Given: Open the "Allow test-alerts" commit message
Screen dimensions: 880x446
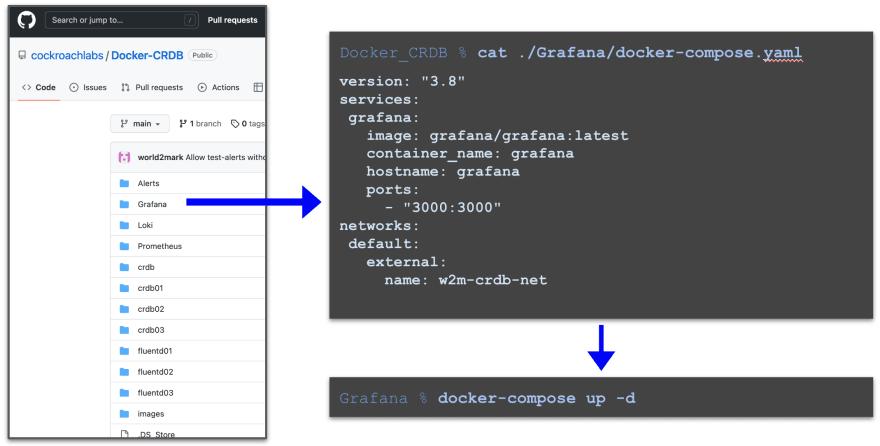Looking at the screenshot, I should (225, 158).
